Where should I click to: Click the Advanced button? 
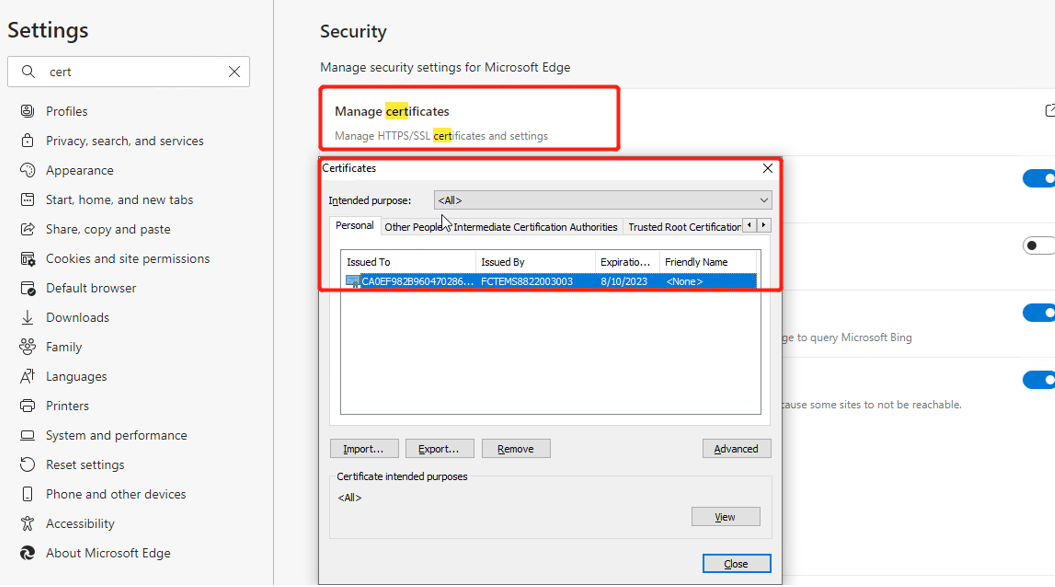[x=736, y=449]
